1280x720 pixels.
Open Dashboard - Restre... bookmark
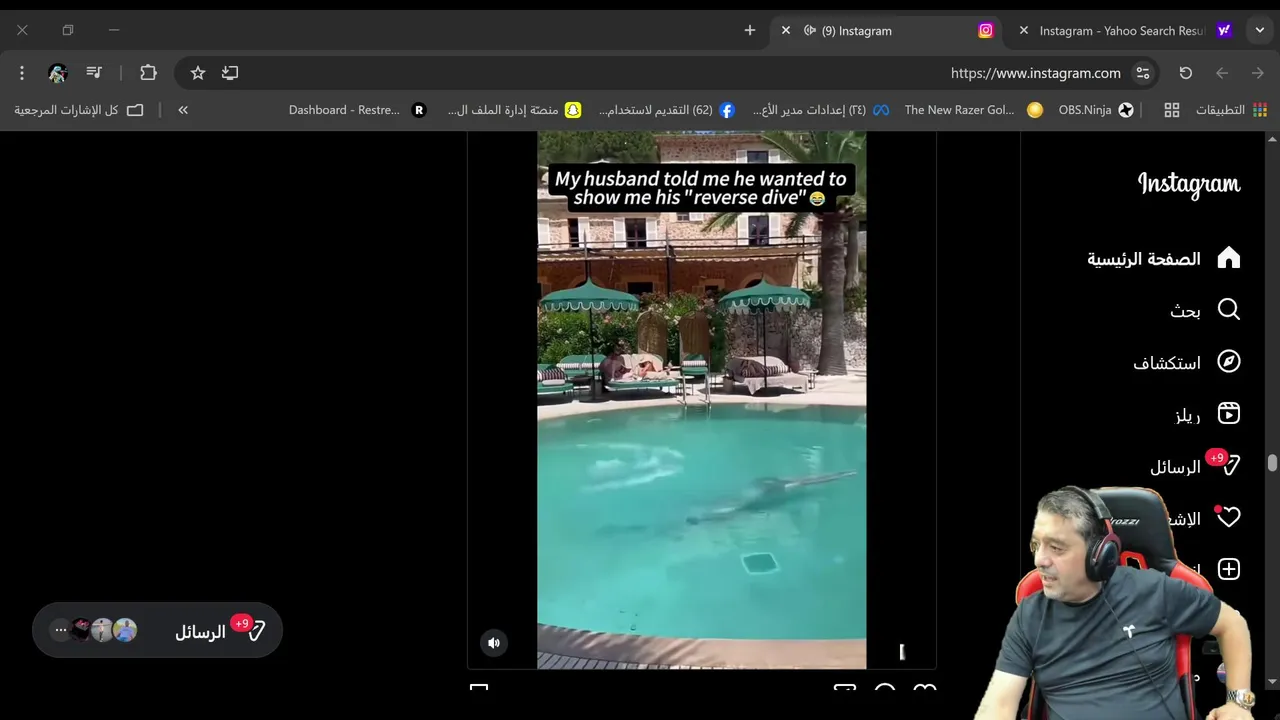pos(357,110)
